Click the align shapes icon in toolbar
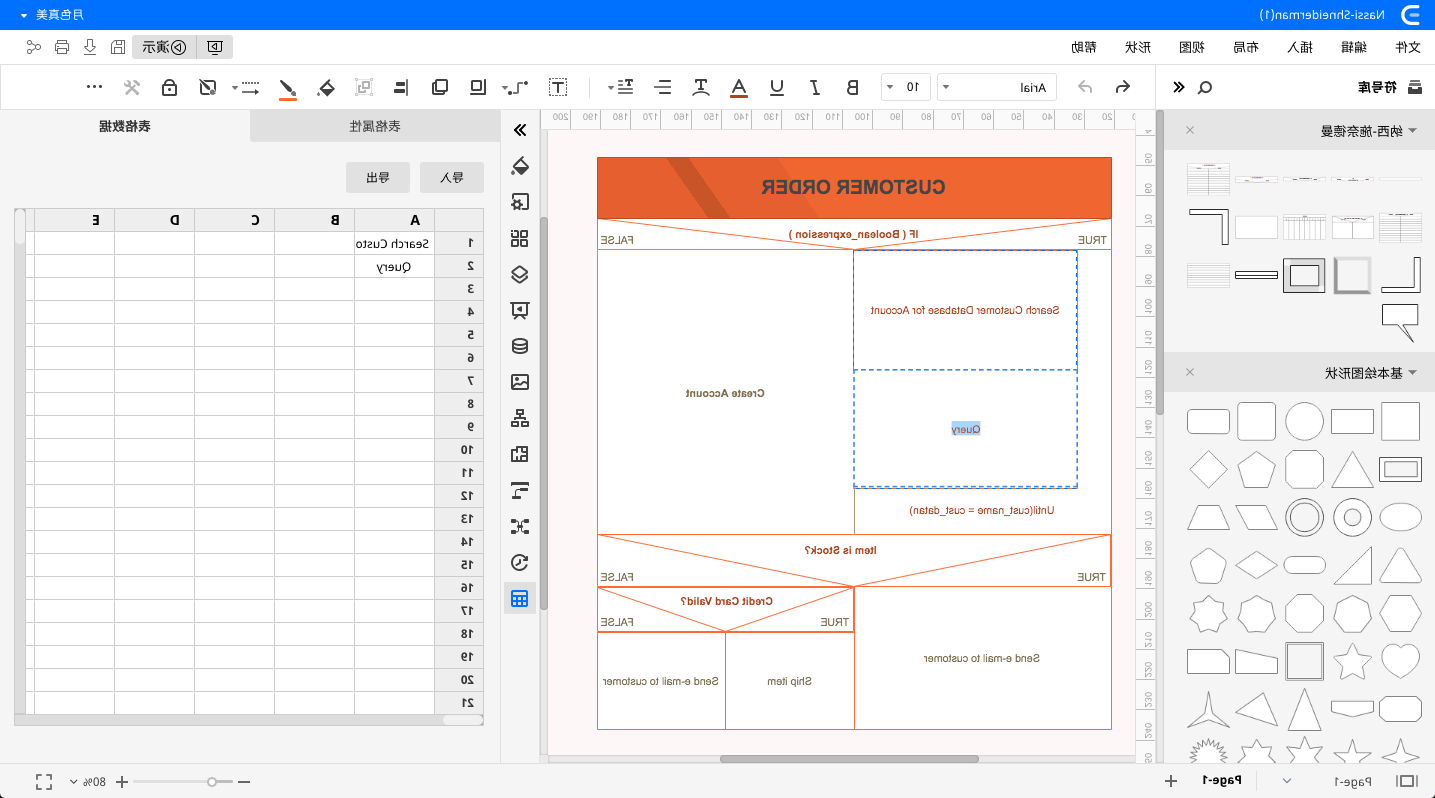 point(401,87)
